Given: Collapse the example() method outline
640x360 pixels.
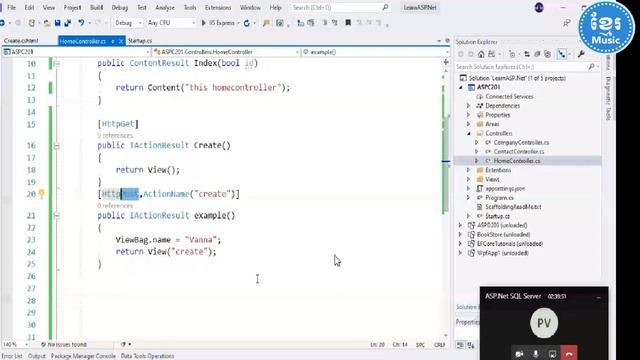Looking at the screenshot, I should point(57,216).
